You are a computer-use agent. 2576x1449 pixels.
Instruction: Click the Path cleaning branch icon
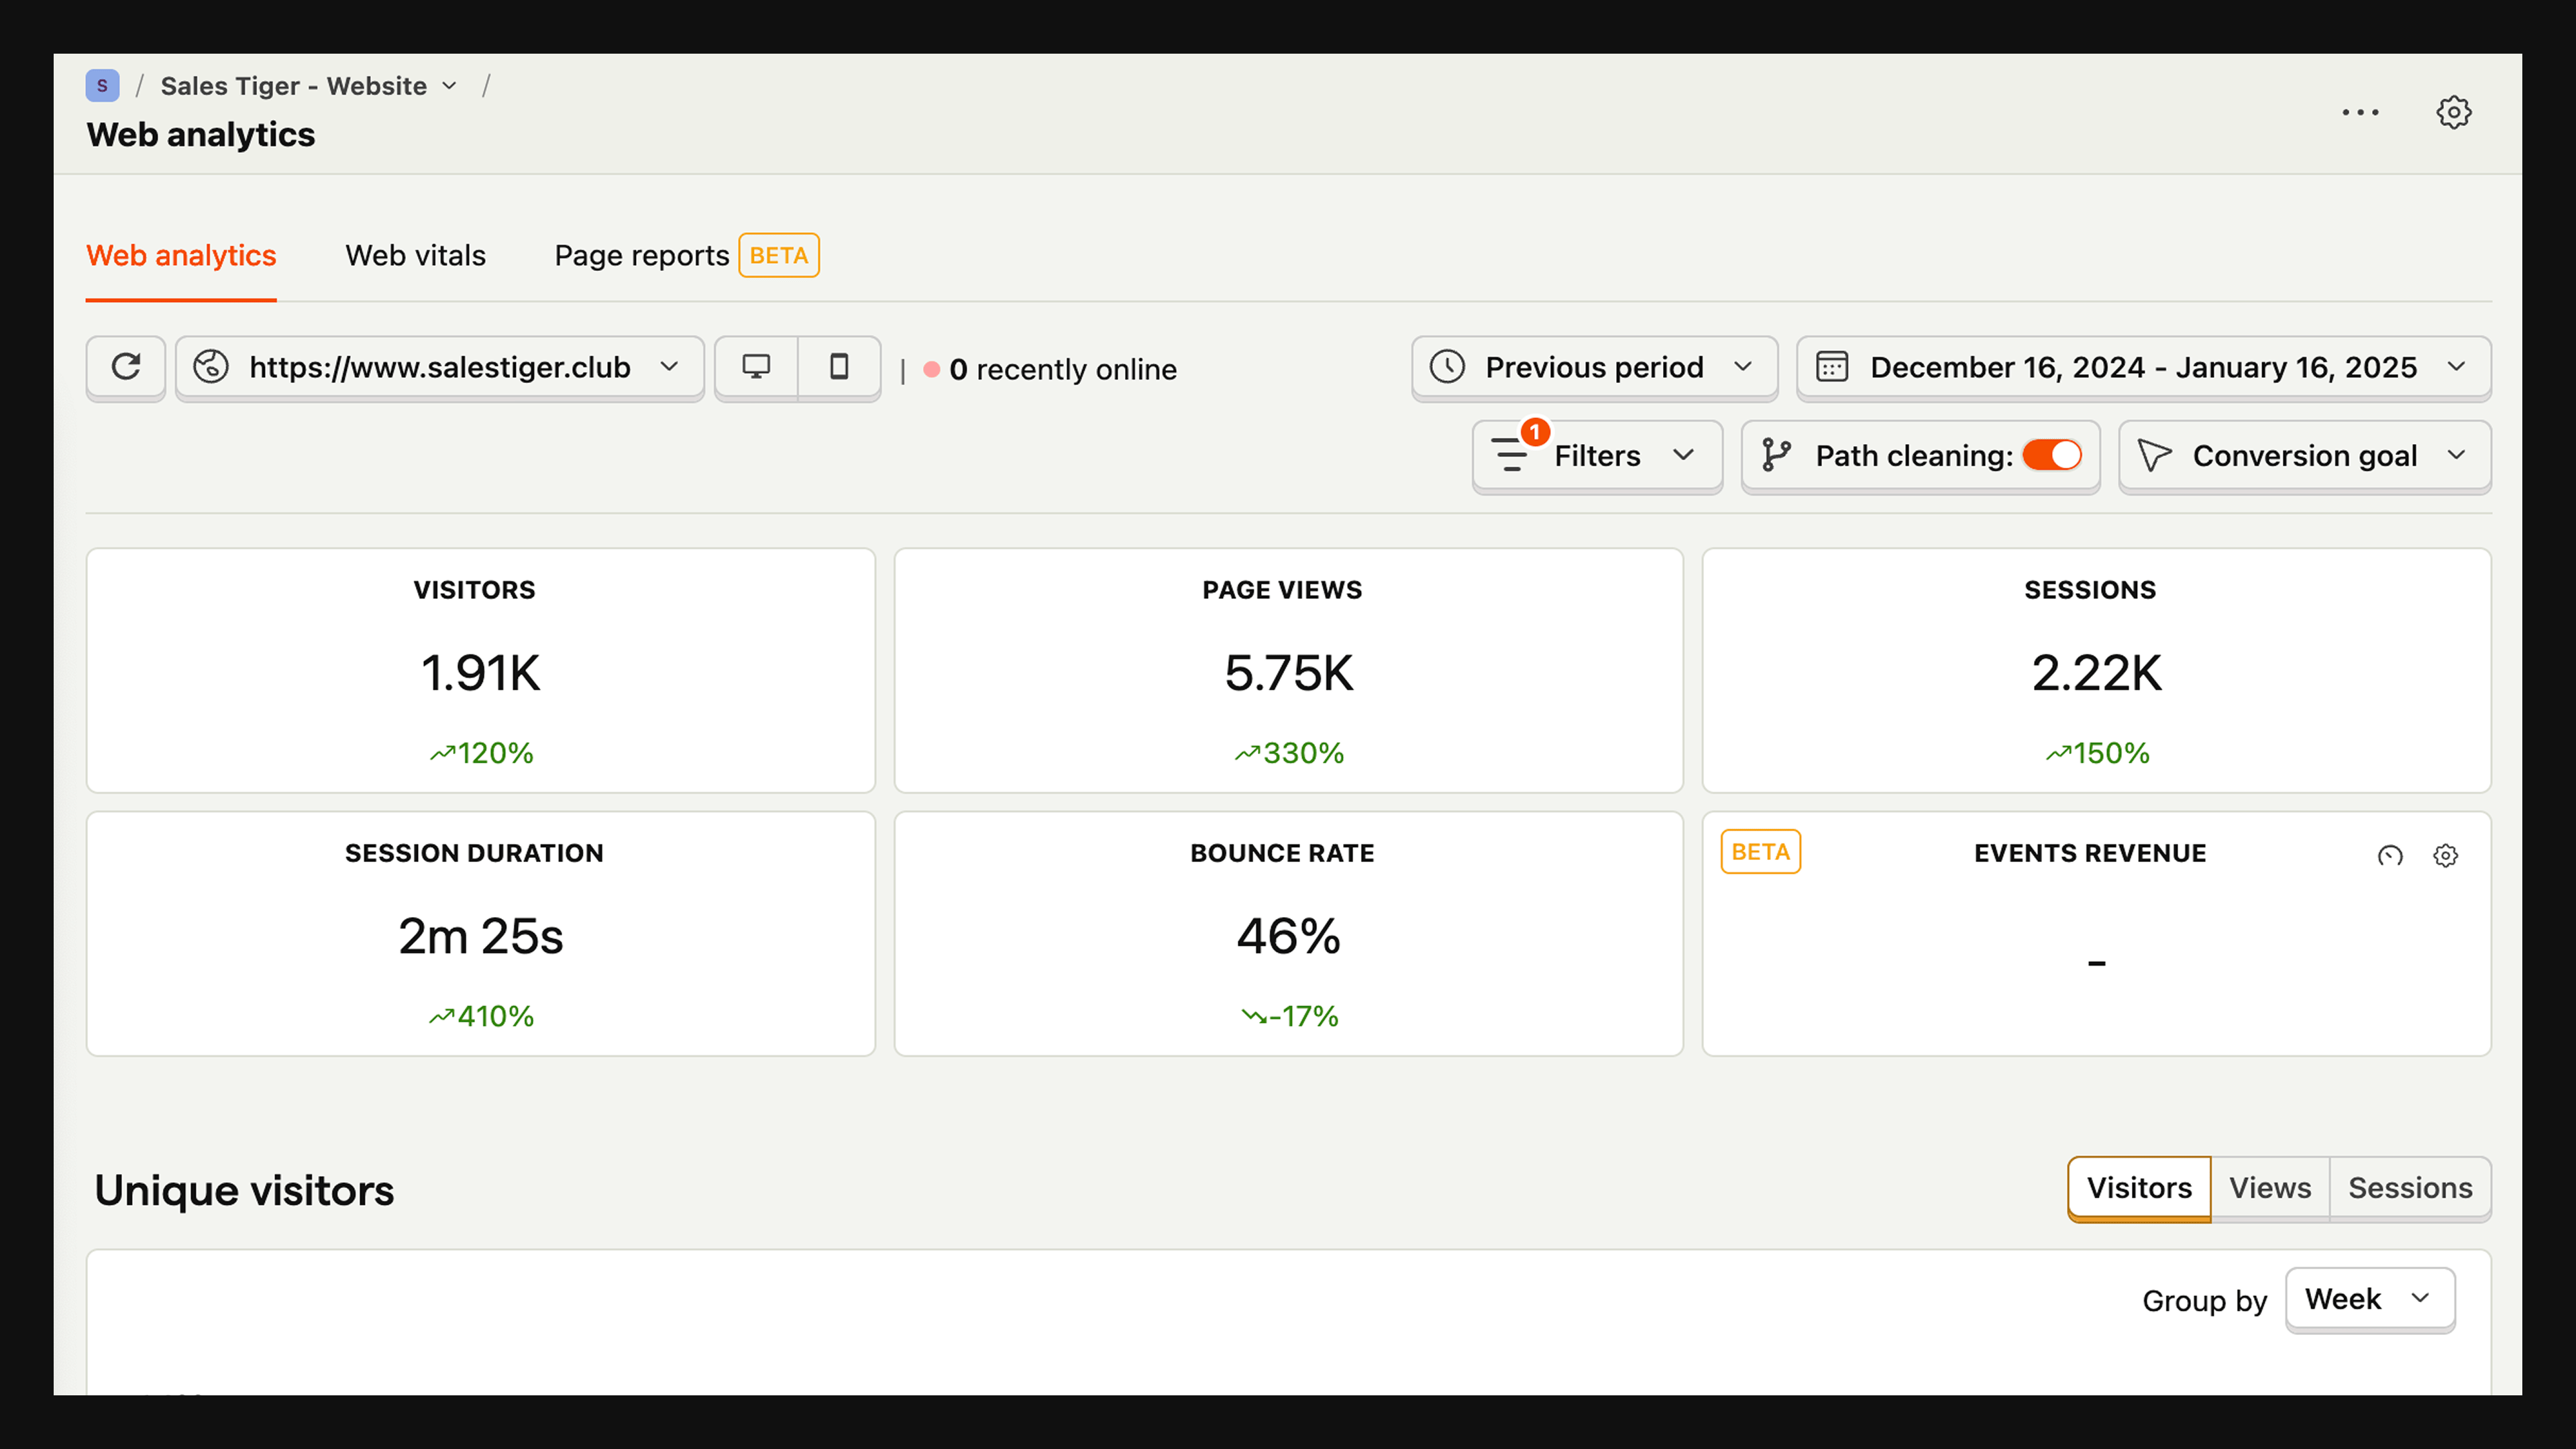[1776, 455]
